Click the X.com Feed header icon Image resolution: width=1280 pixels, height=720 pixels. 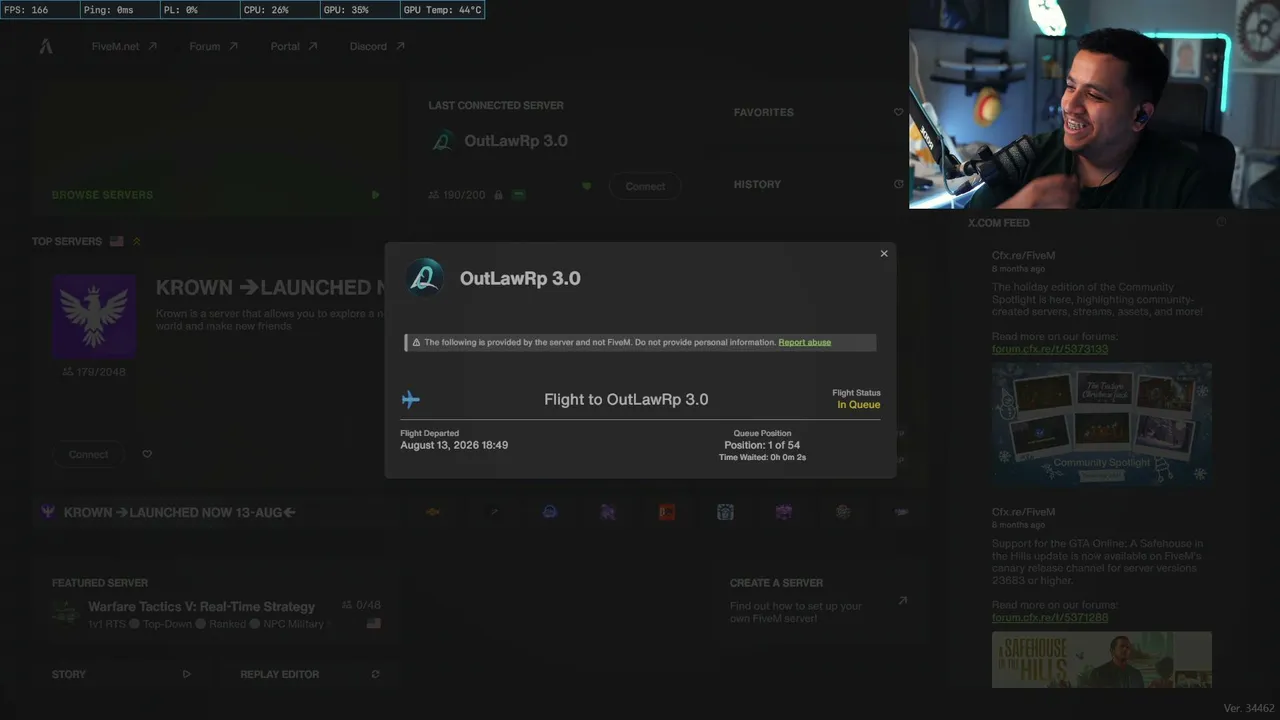(x=1221, y=222)
